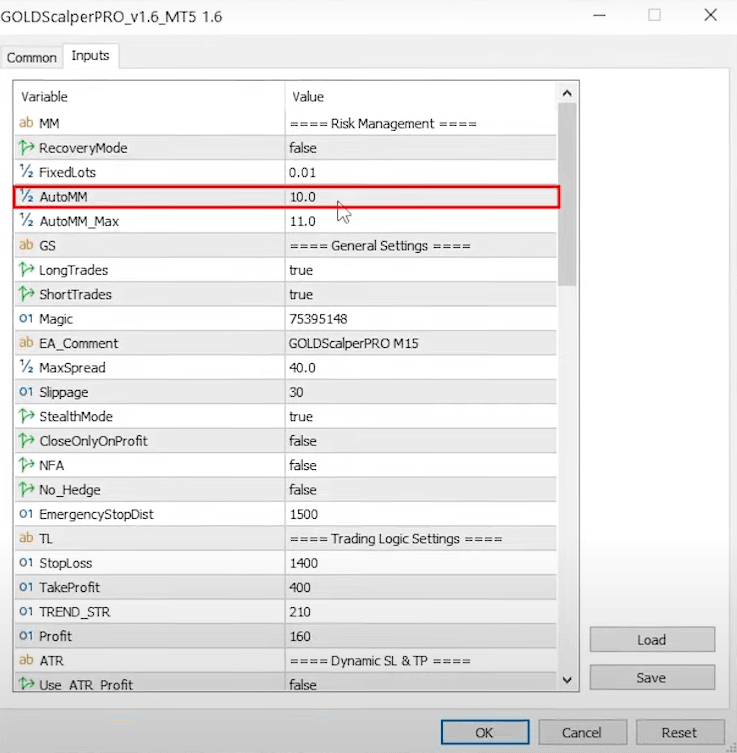Click the string icon beside ATR
The width and height of the screenshot is (737, 753).
(x=26, y=660)
